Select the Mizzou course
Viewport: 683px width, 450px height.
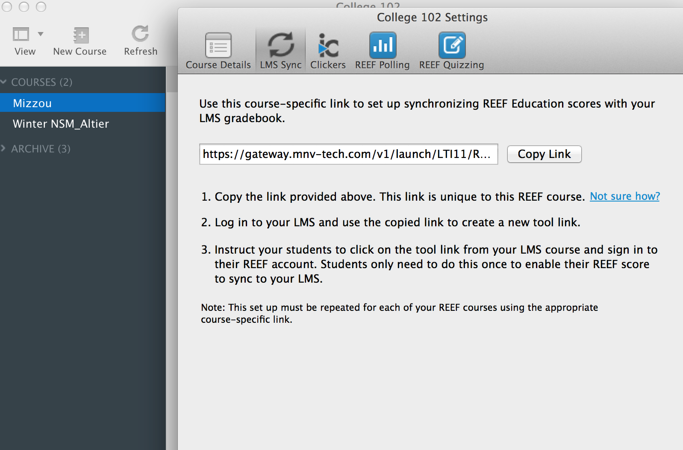(x=83, y=103)
